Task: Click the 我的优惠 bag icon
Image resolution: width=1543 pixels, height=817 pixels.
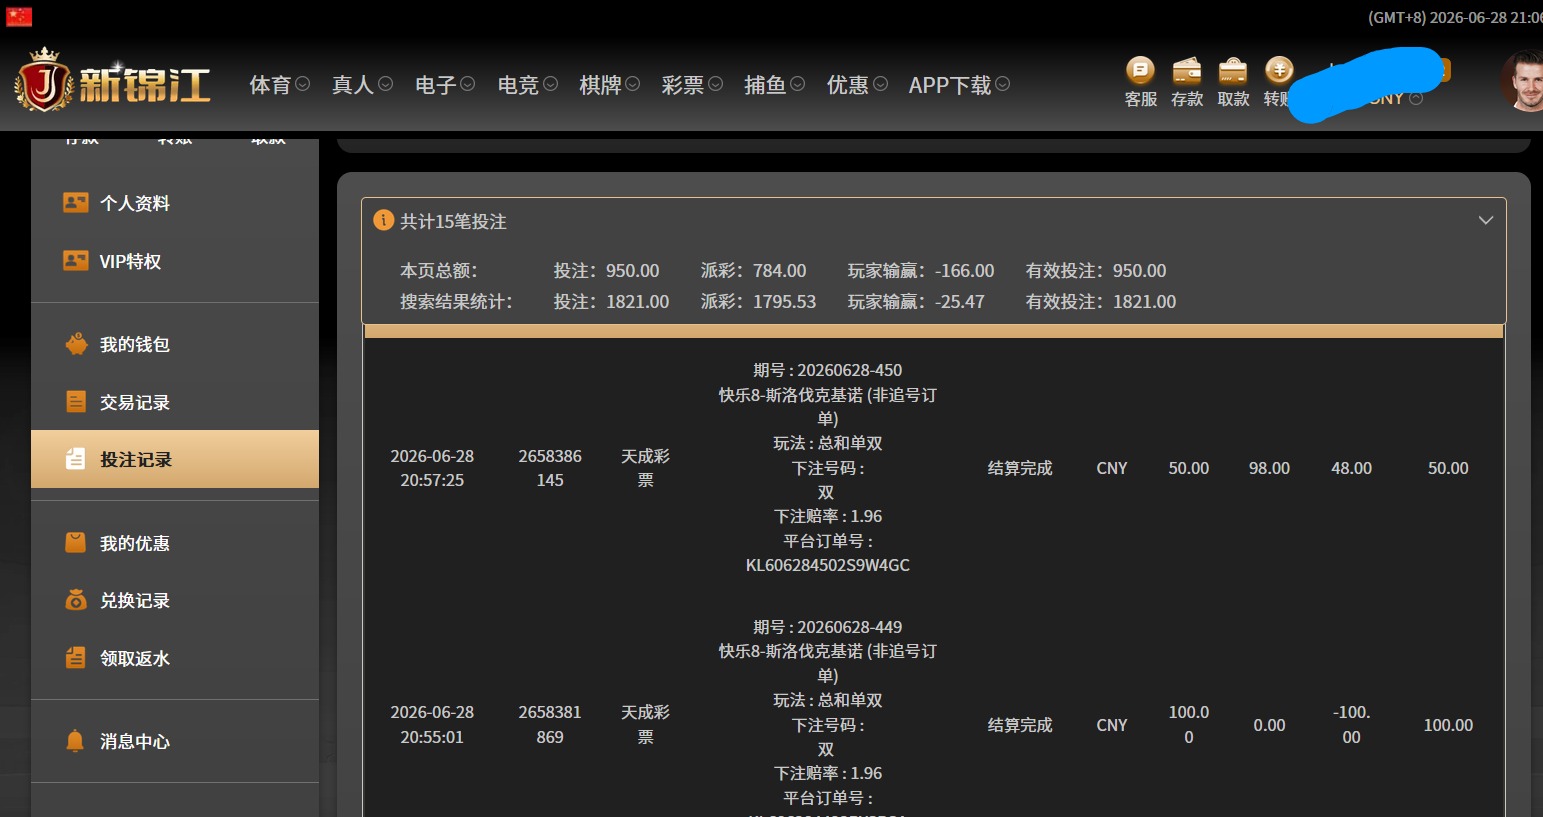Action: point(76,543)
